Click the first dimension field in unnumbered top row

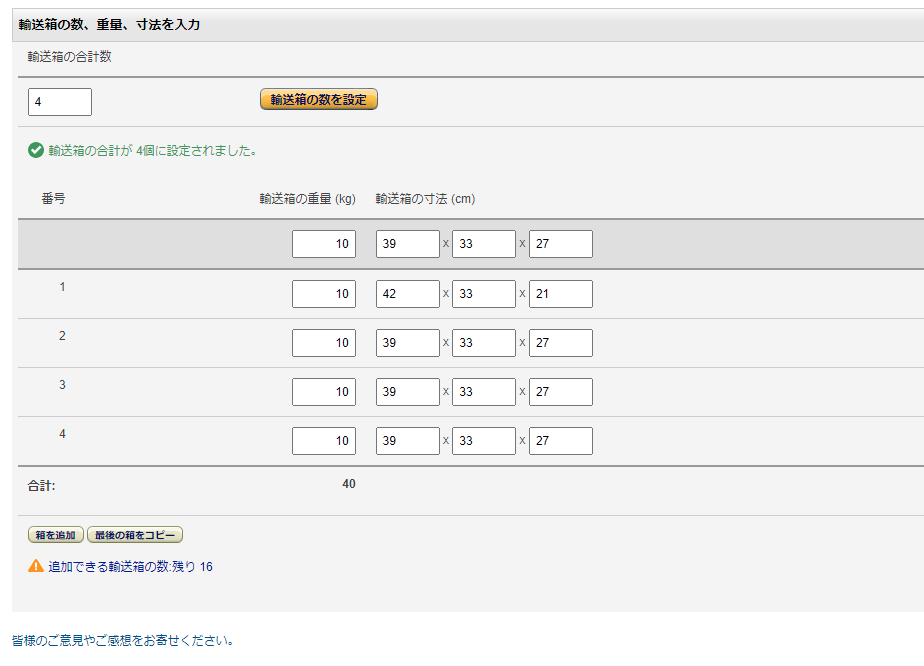407,244
